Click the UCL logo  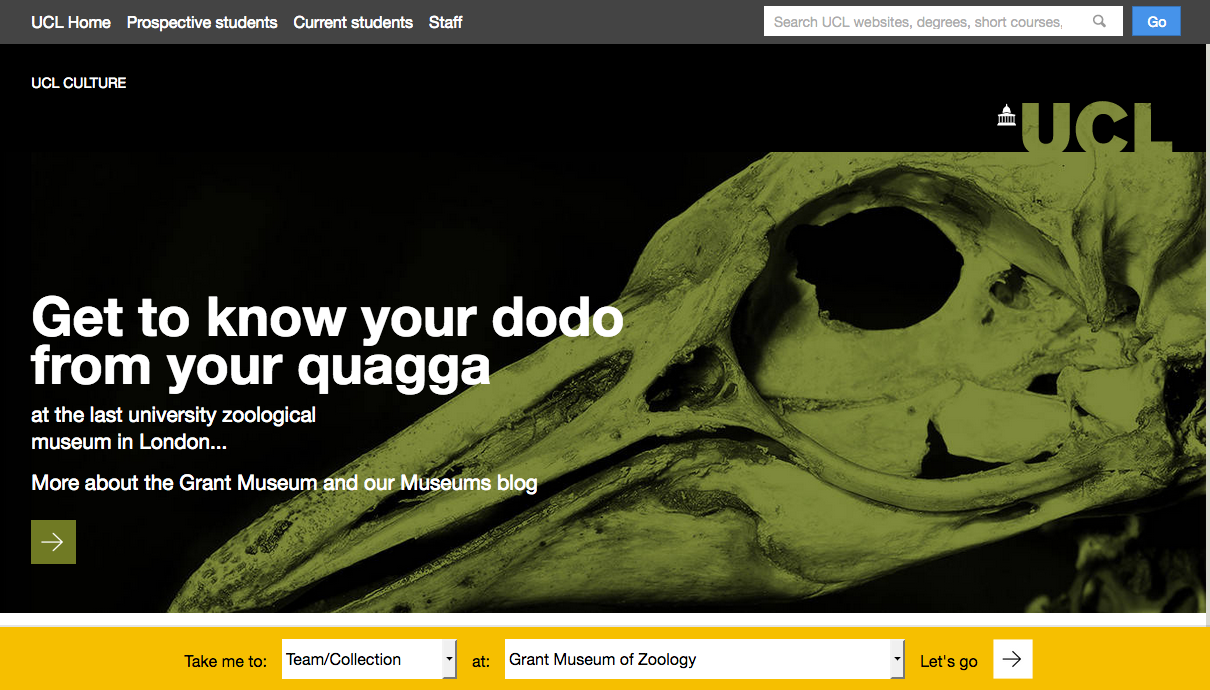[1084, 127]
